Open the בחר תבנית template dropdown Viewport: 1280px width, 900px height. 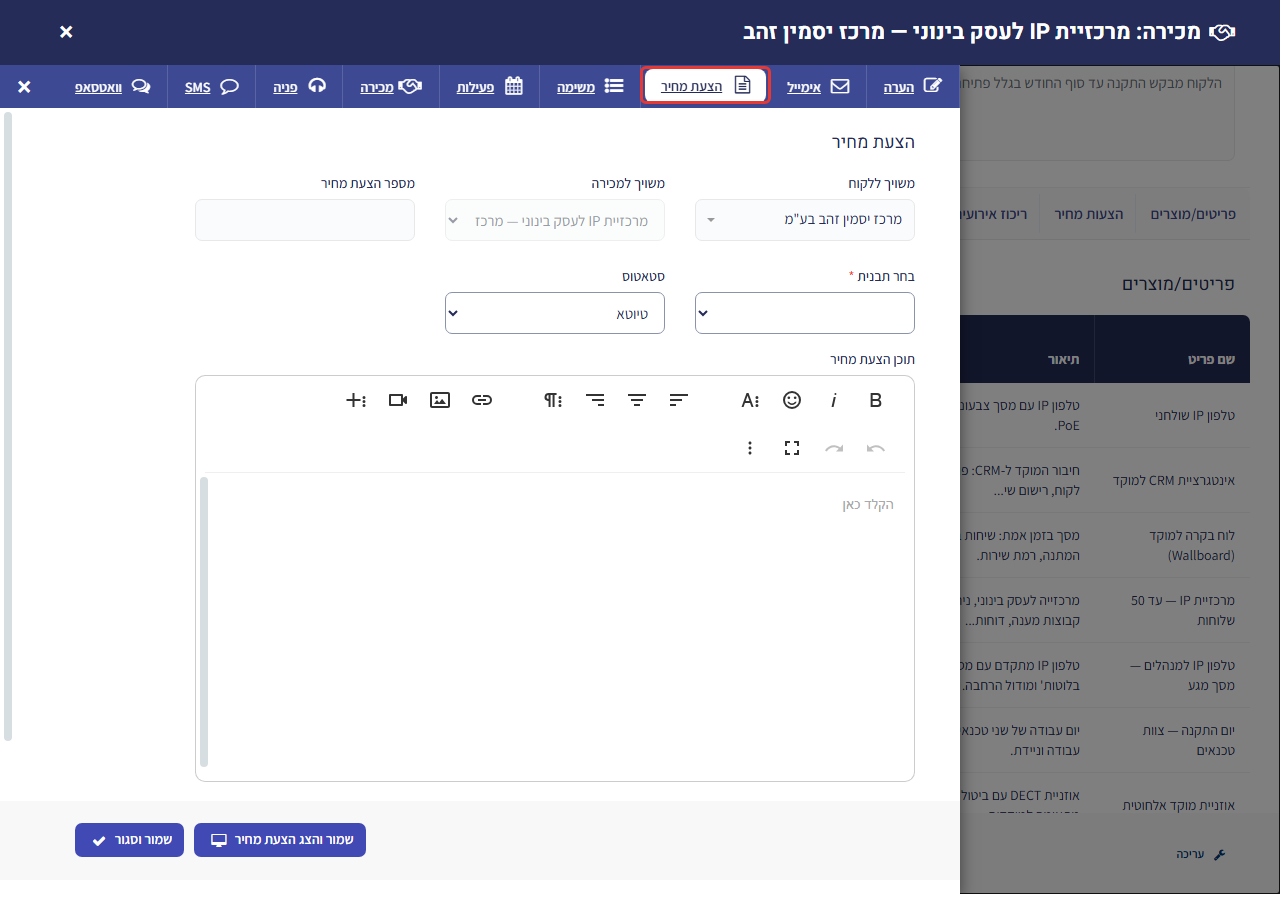pyautogui.click(x=805, y=313)
